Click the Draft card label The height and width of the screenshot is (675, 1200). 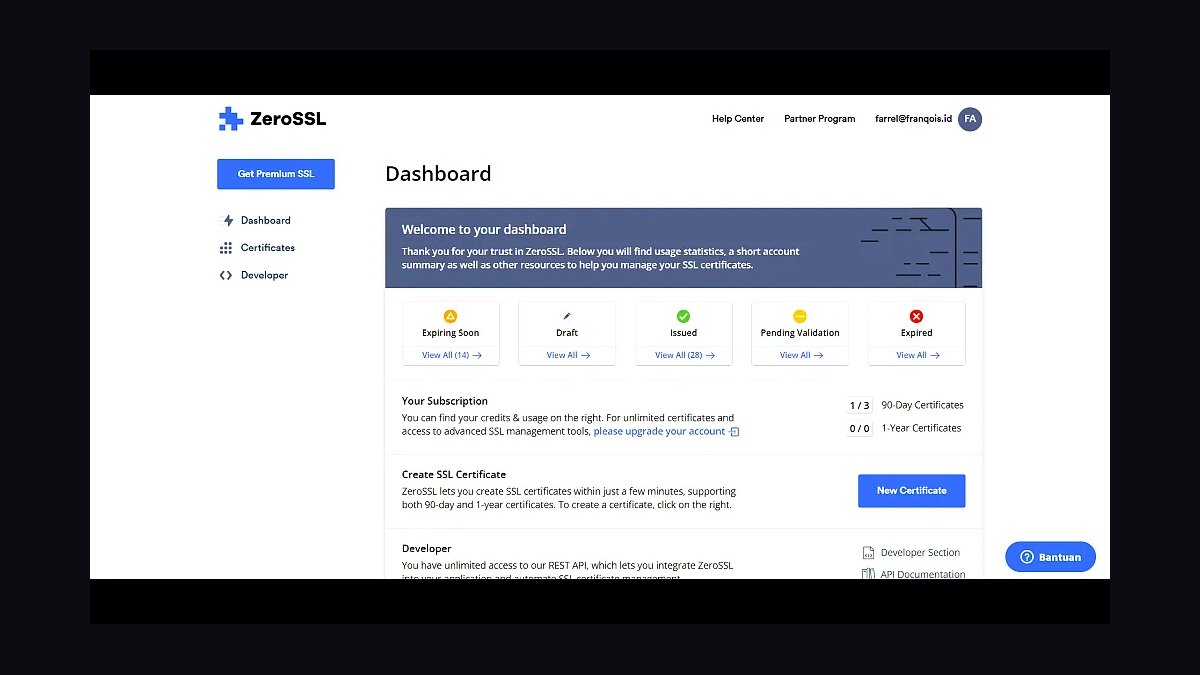coord(567,333)
